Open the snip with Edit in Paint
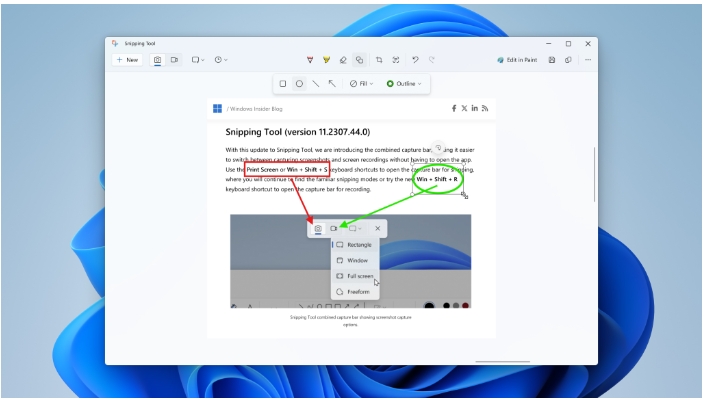 click(517, 60)
